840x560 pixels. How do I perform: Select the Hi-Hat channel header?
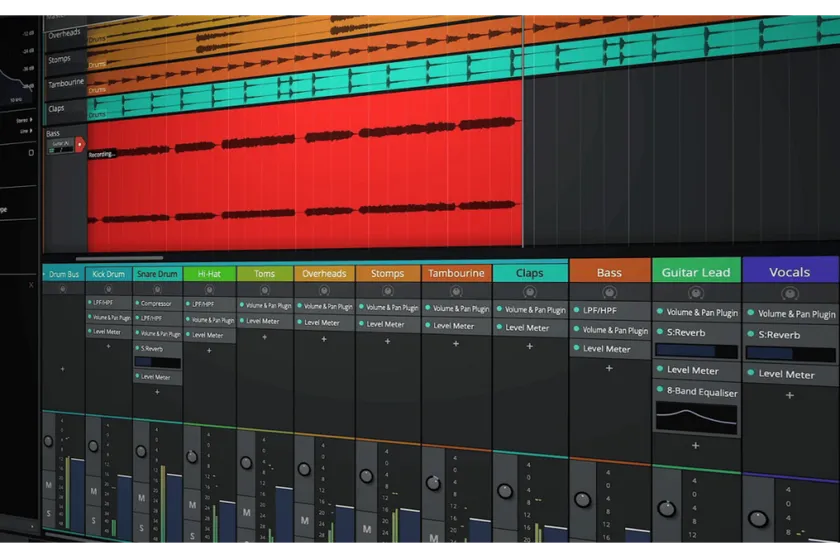(209, 274)
